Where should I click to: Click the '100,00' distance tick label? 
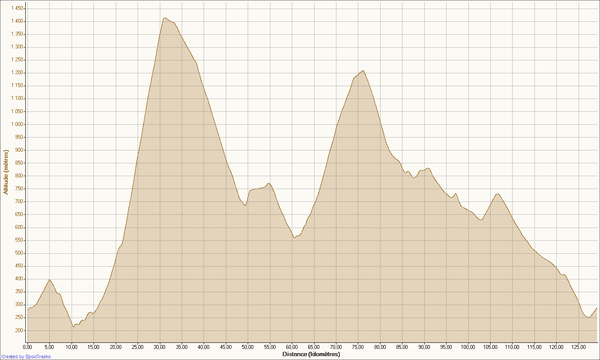[468, 347]
